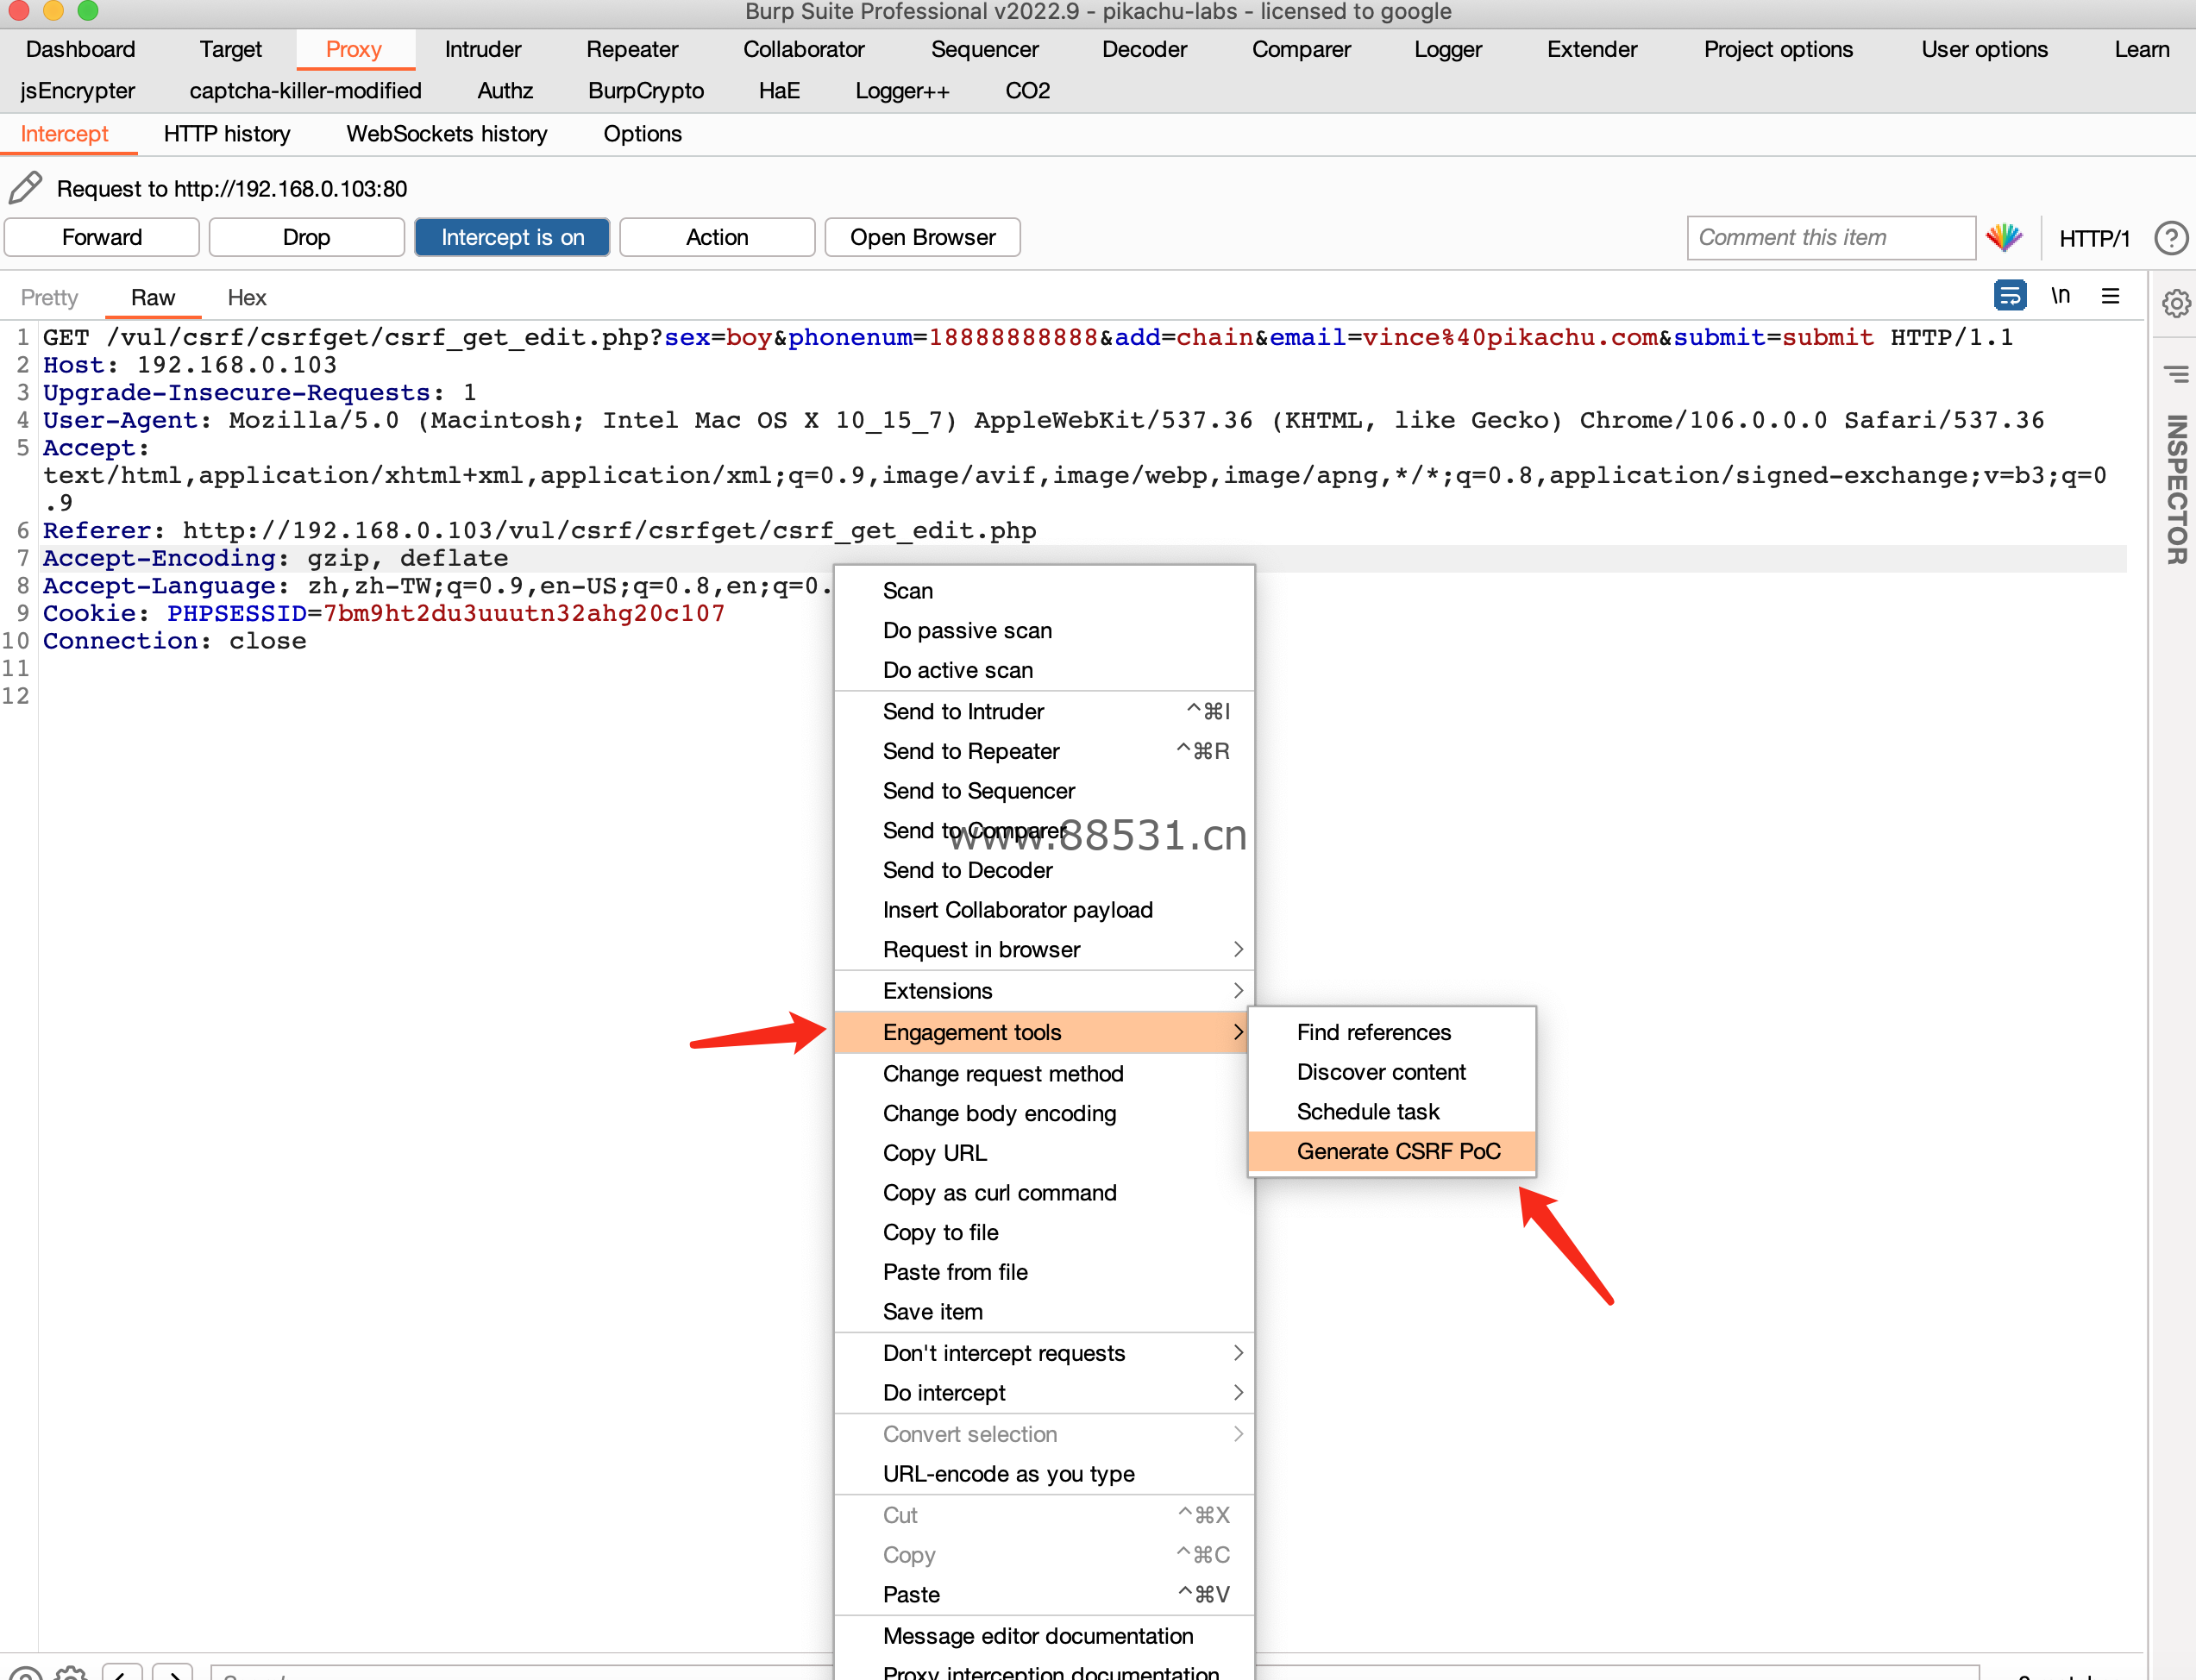Open the Project options tab

pyautogui.click(x=1778, y=49)
